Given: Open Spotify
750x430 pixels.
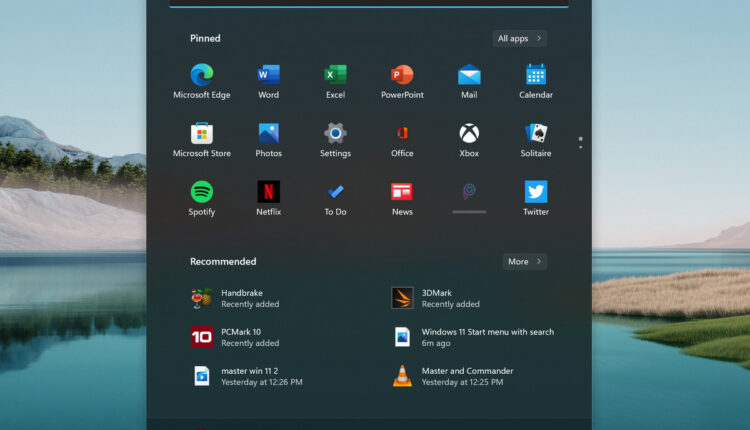Looking at the screenshot, I should (201, 192).
